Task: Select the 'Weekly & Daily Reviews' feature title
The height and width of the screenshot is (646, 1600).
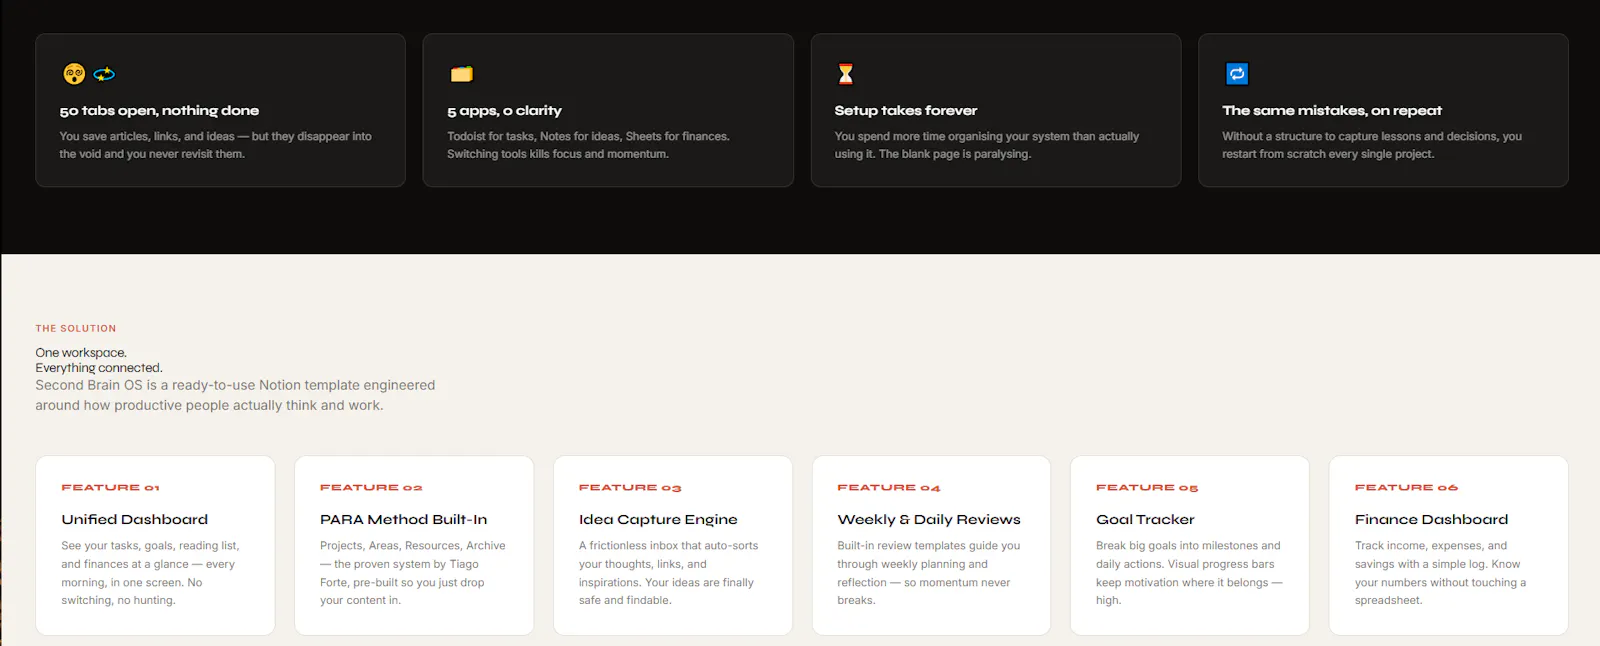Action: [929, 520]
